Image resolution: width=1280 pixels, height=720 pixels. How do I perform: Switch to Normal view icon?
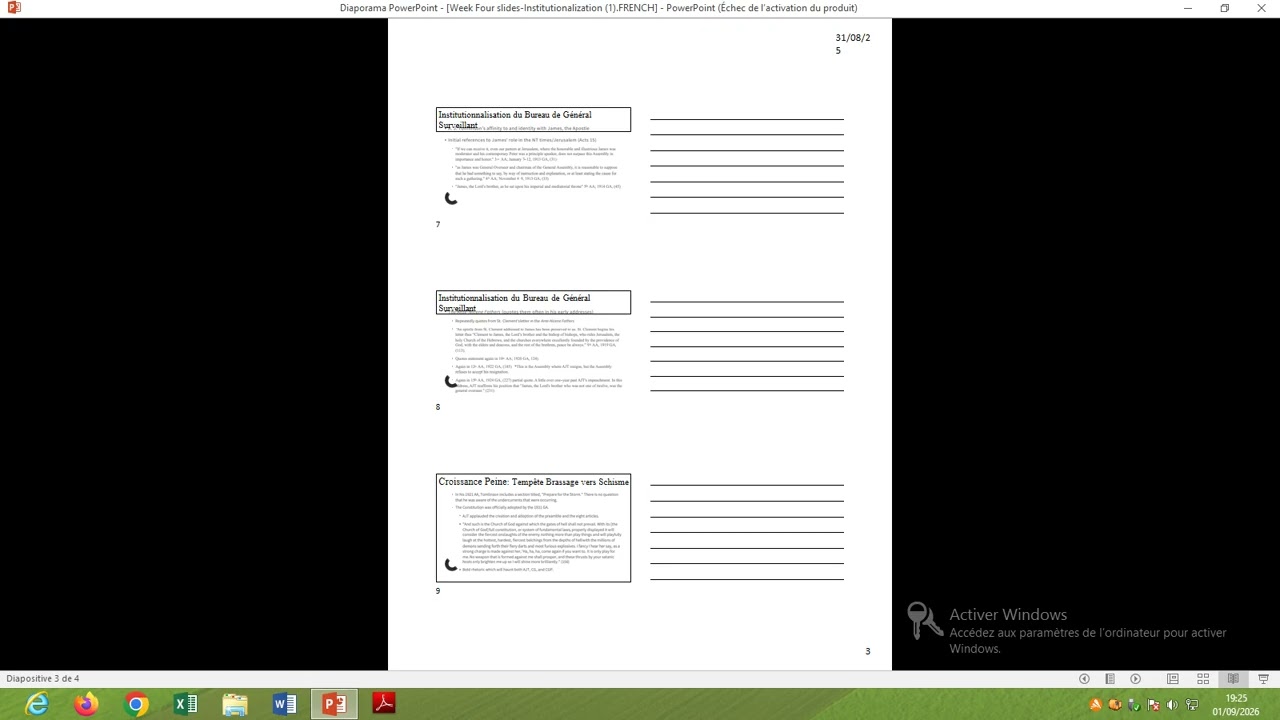click(x=1173, y=679)
